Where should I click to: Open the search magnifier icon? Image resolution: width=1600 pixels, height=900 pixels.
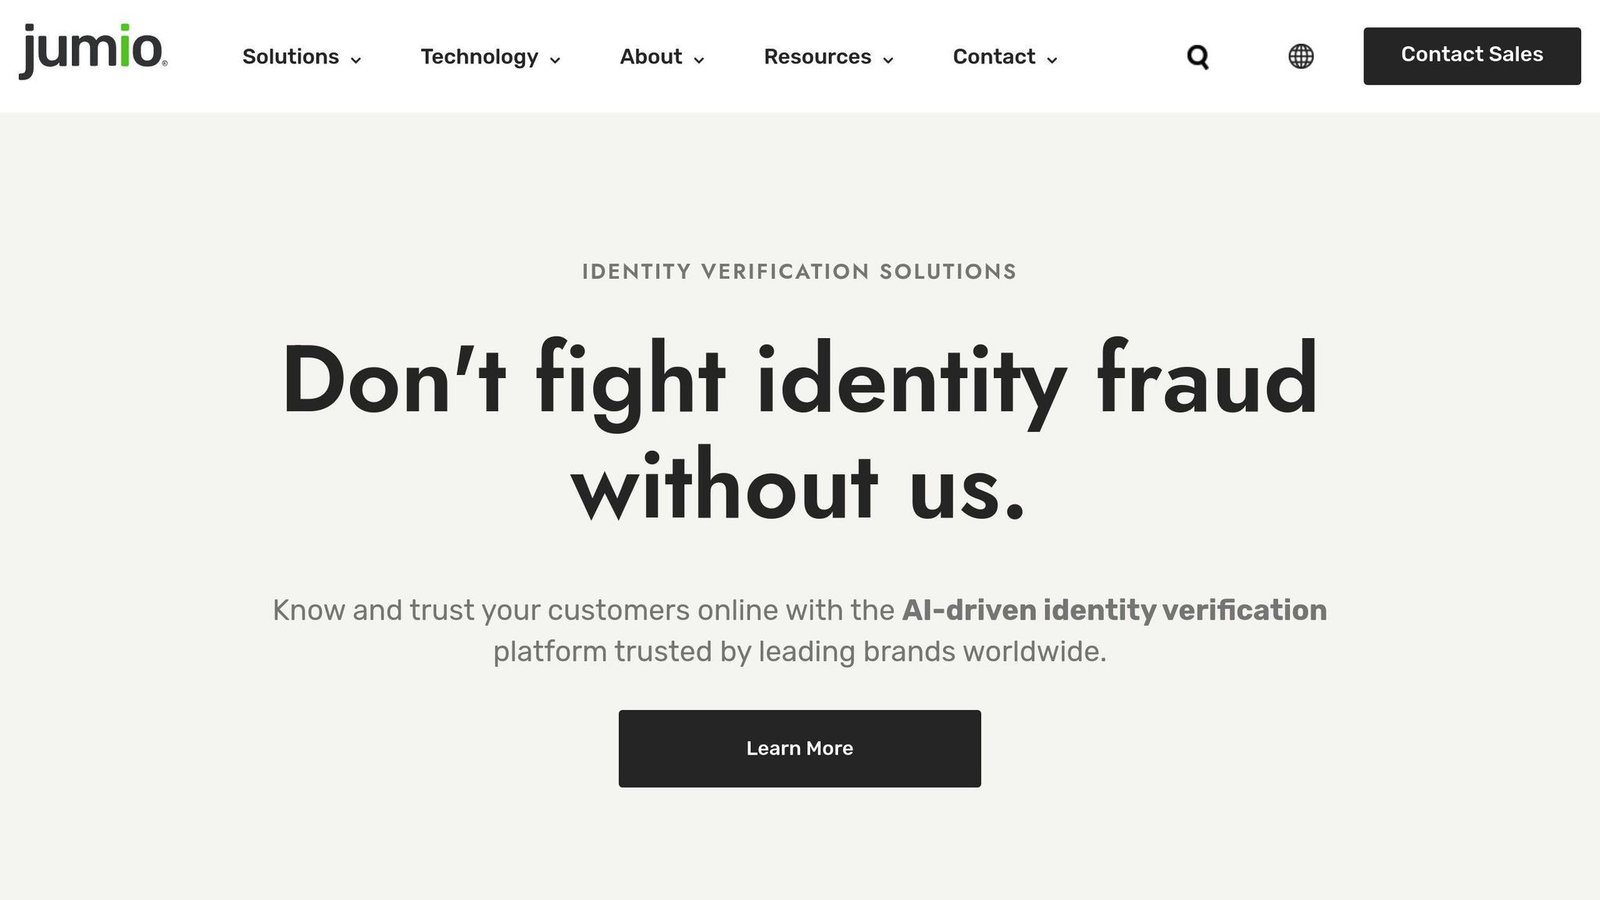pyautogui.click(x=1198, y=57)
